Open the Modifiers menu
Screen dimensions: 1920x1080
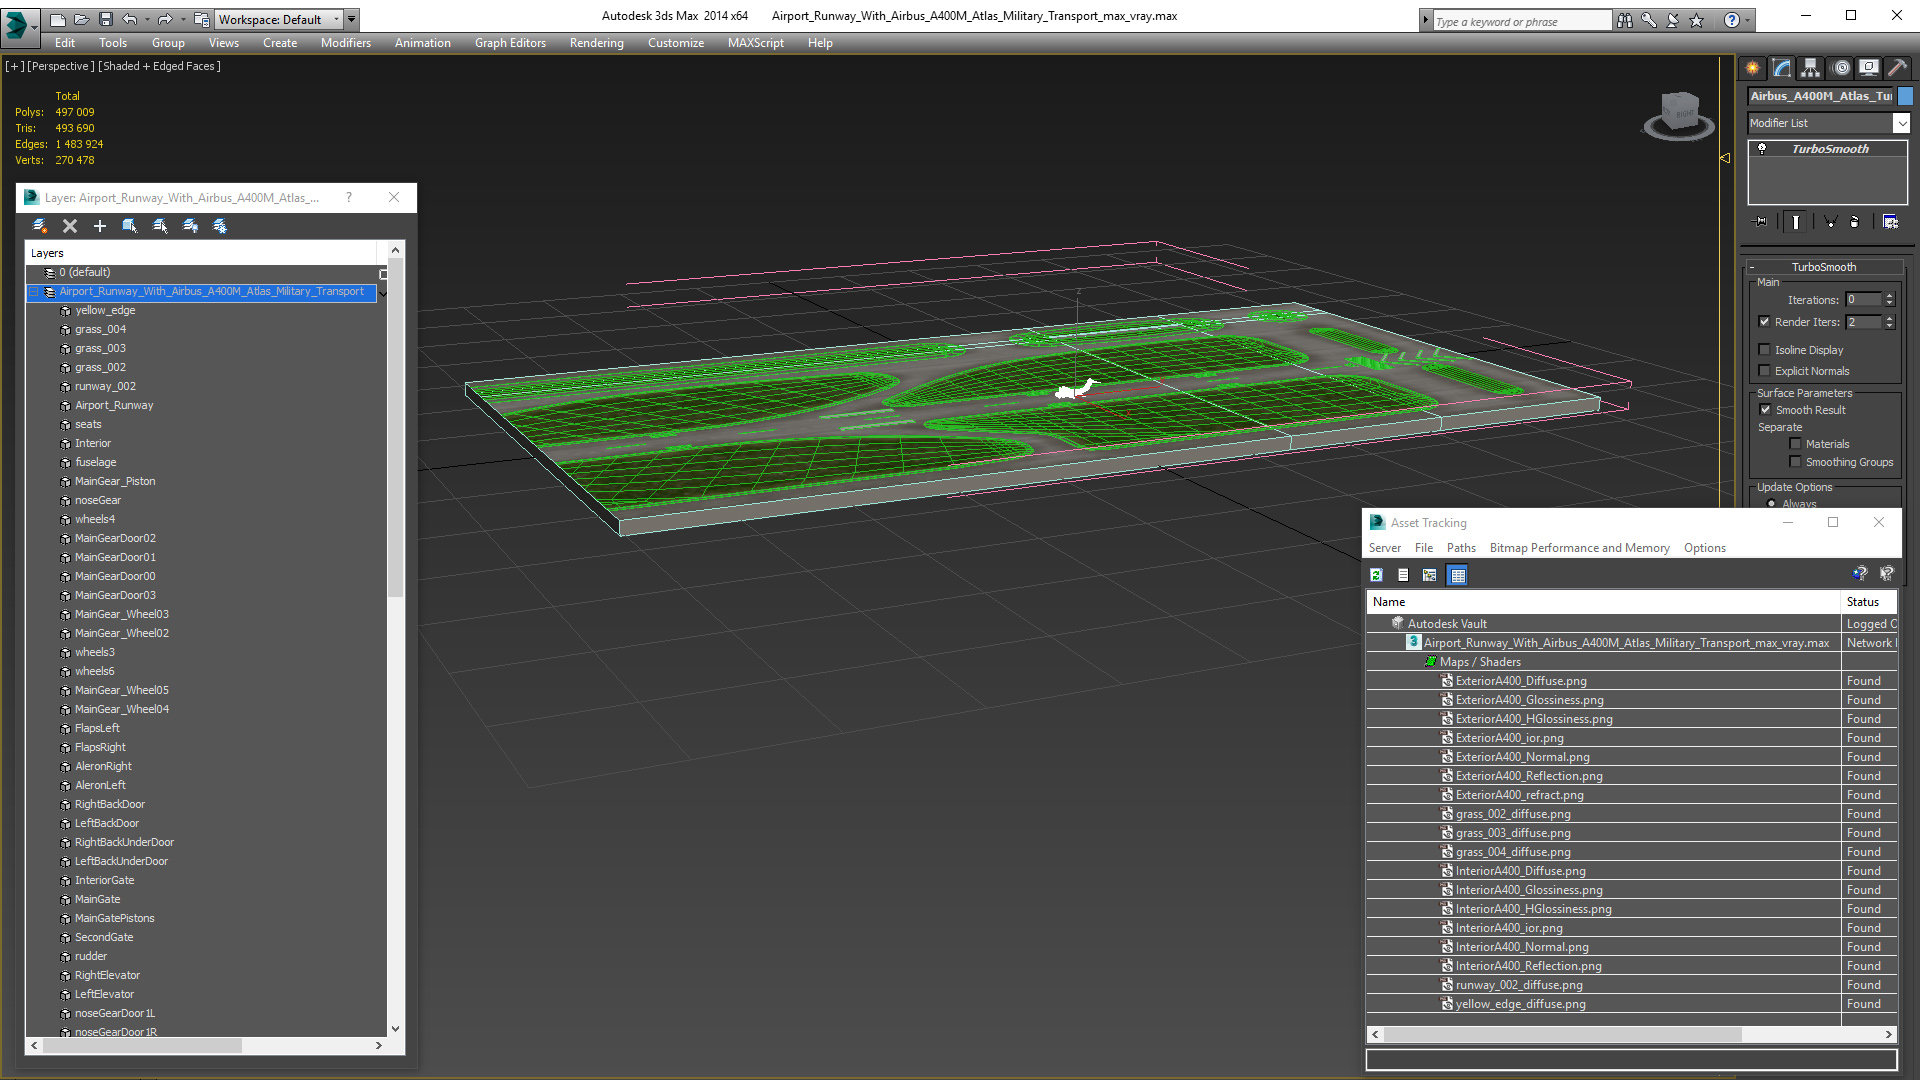coord(345,43)
